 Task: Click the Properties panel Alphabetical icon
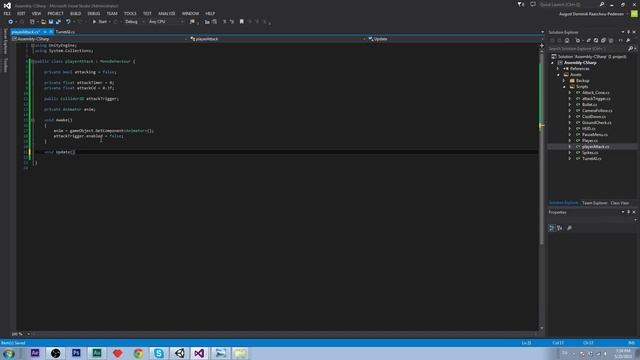(560, 228)
